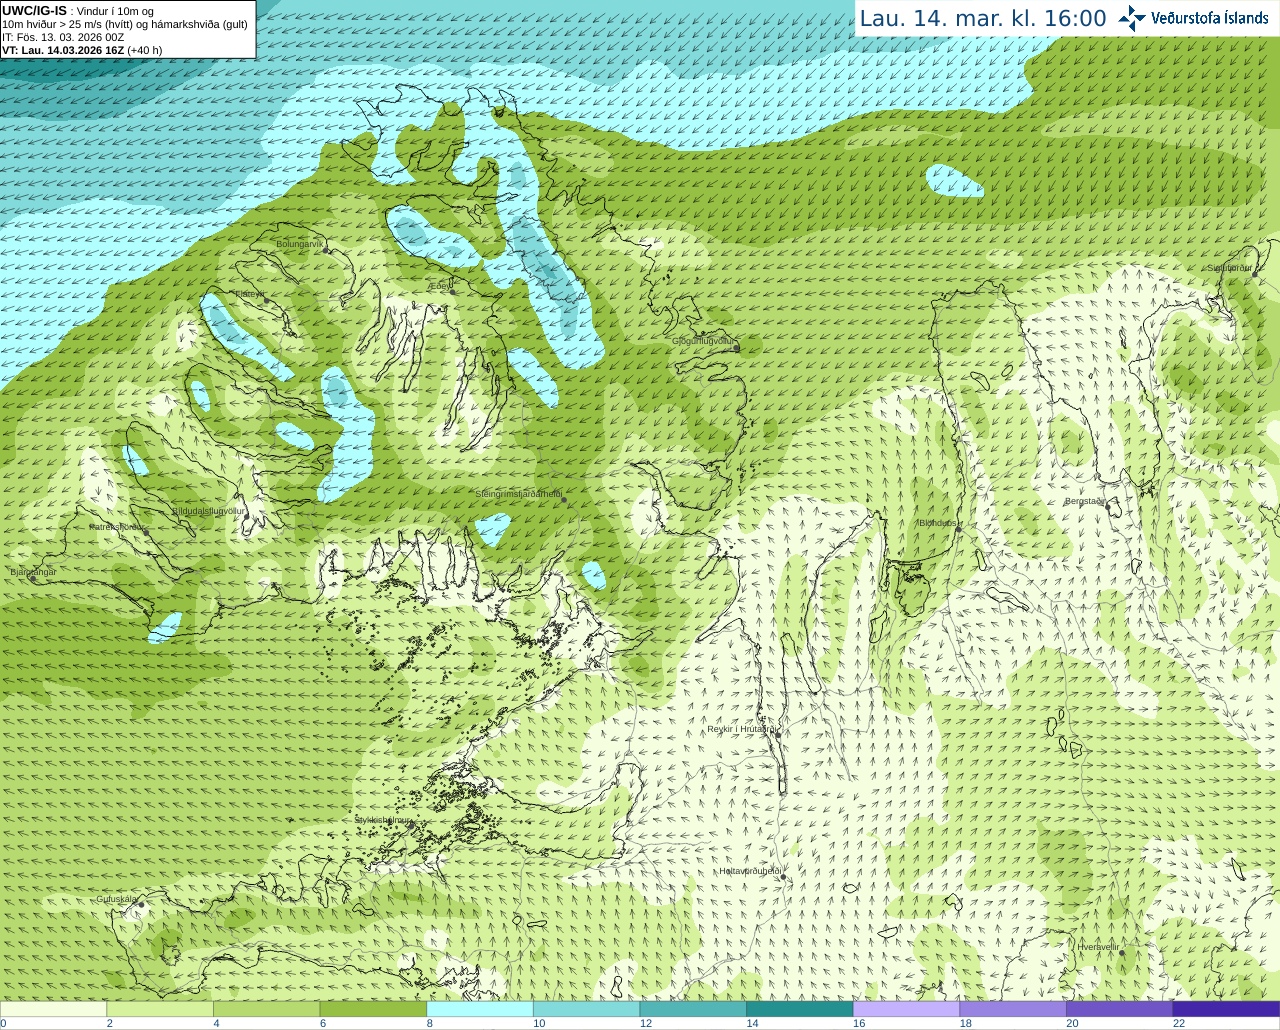Select the Gjögurflugvöllur station label
The image size is (1280, 1030).
[x=704, y=341]
